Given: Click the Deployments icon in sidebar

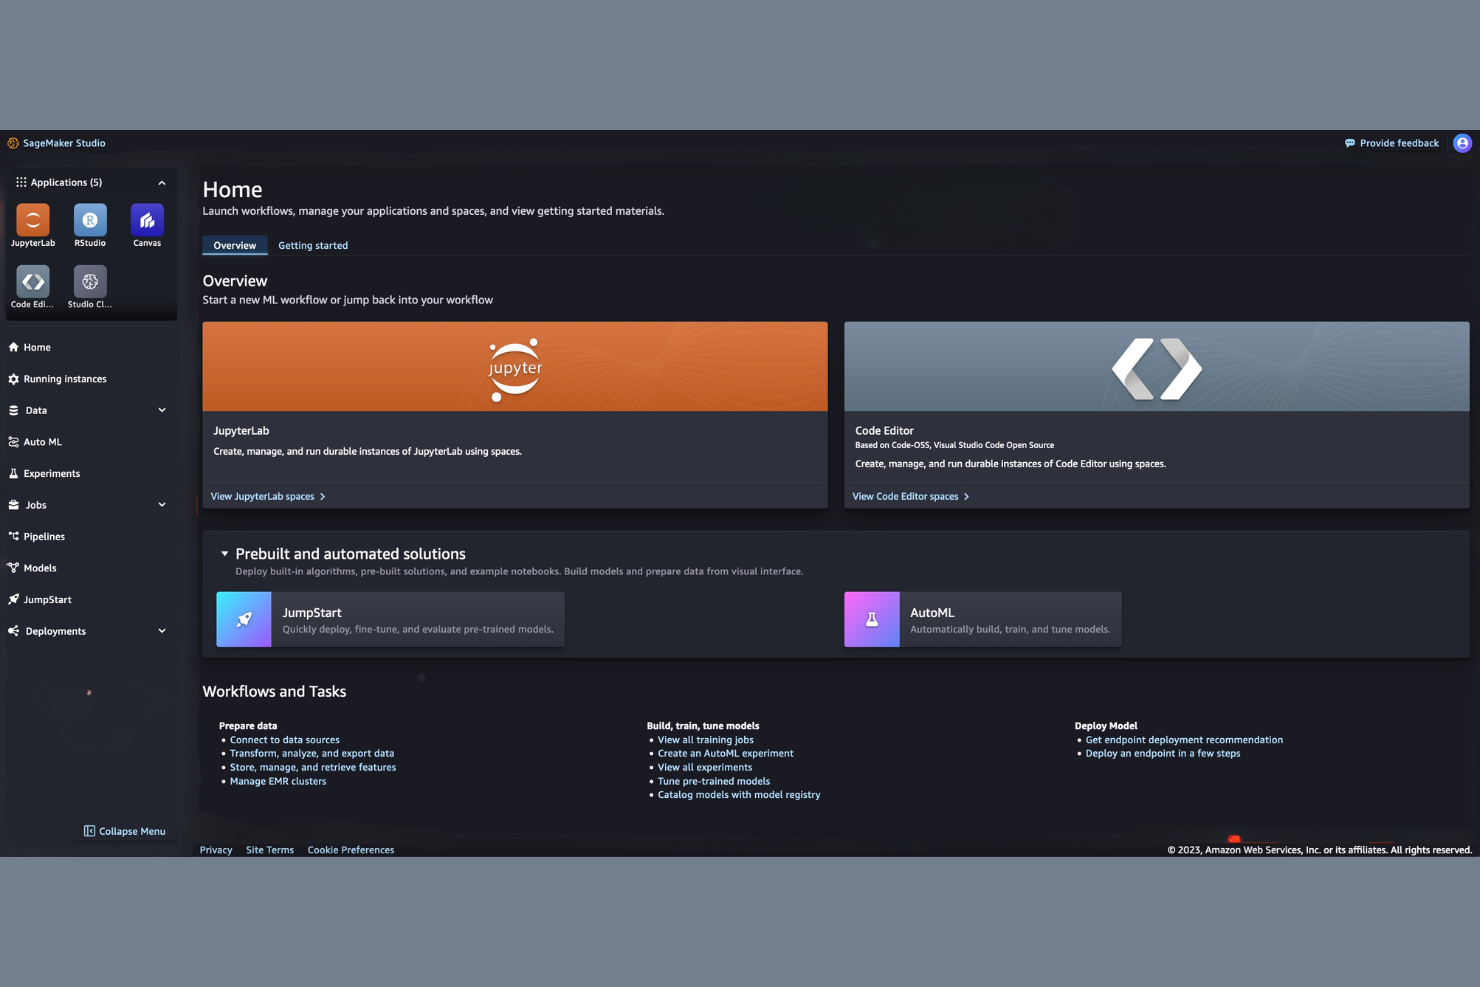Looking at the screenshot, I should click(14, 631).
